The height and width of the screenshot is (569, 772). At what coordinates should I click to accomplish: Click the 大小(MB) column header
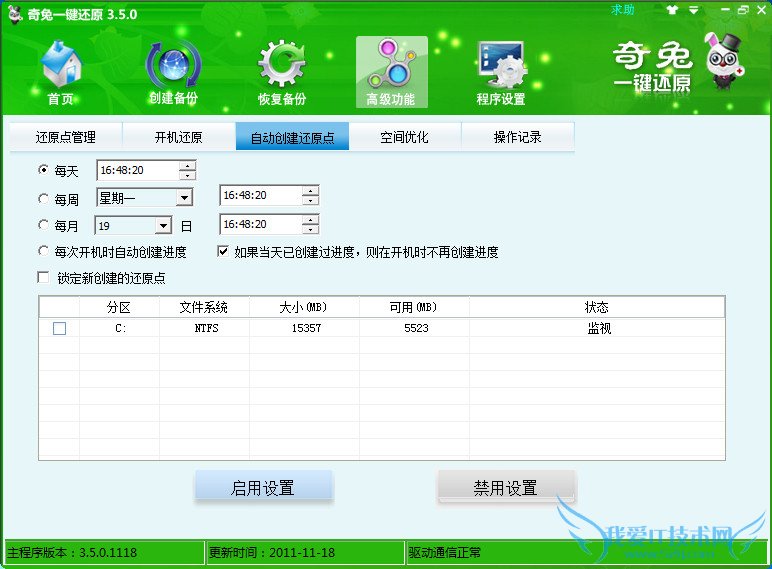pyautogui.click(x=304, y=308)
